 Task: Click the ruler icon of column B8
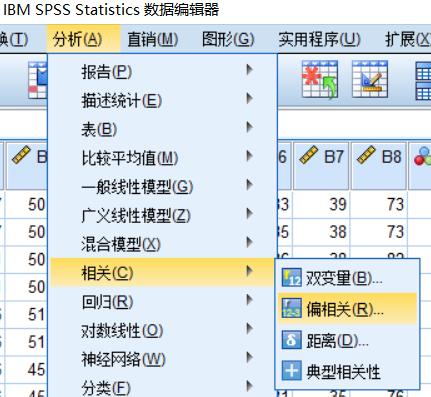[366, 155]
